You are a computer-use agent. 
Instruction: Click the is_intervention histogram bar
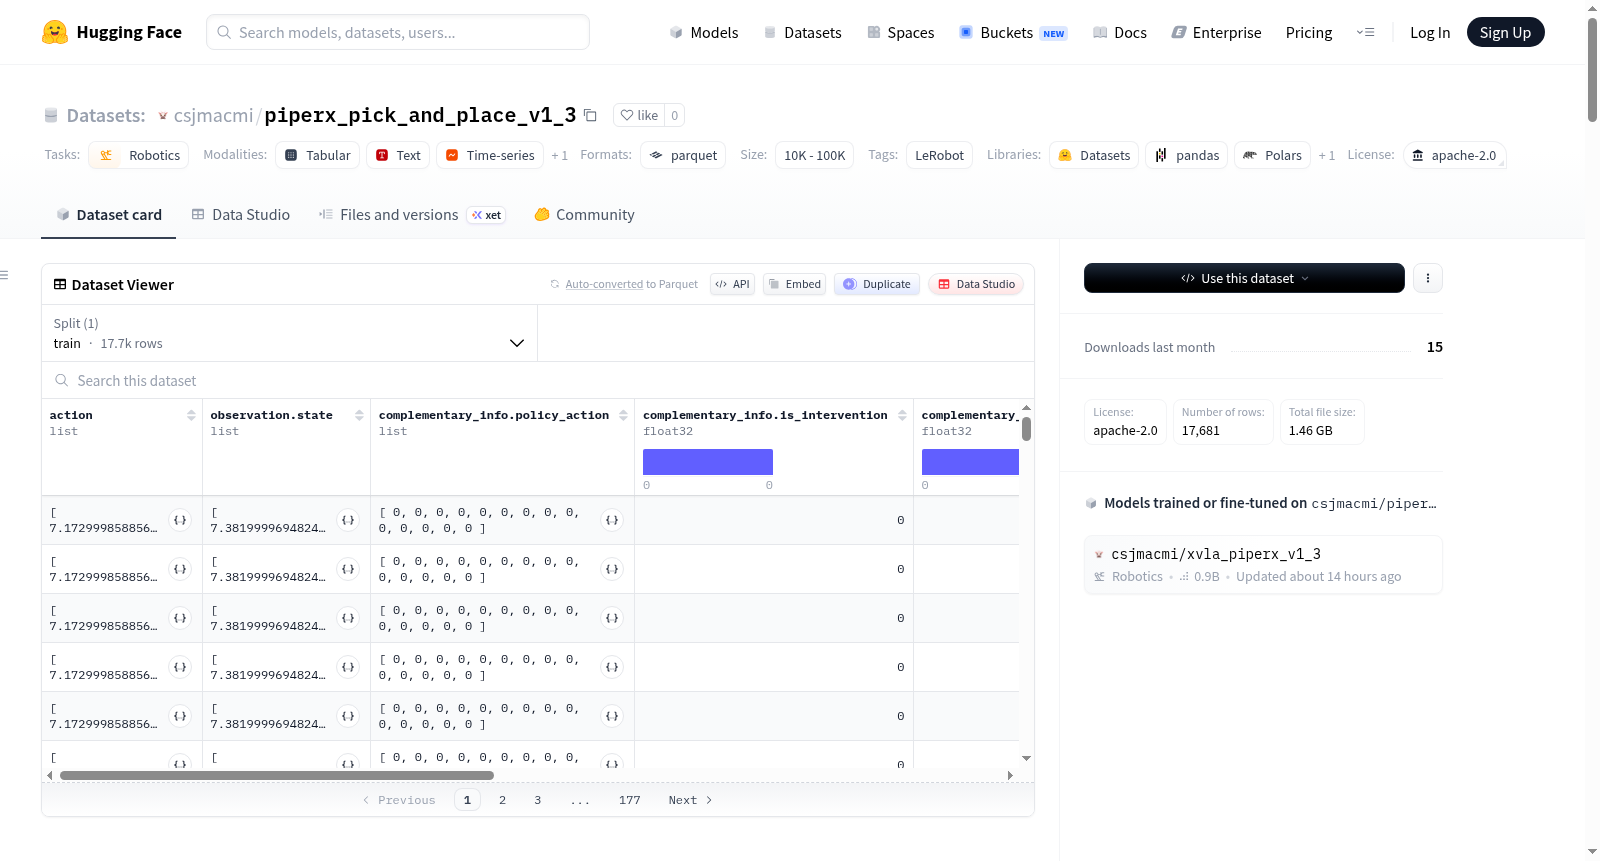coord(708,462)
